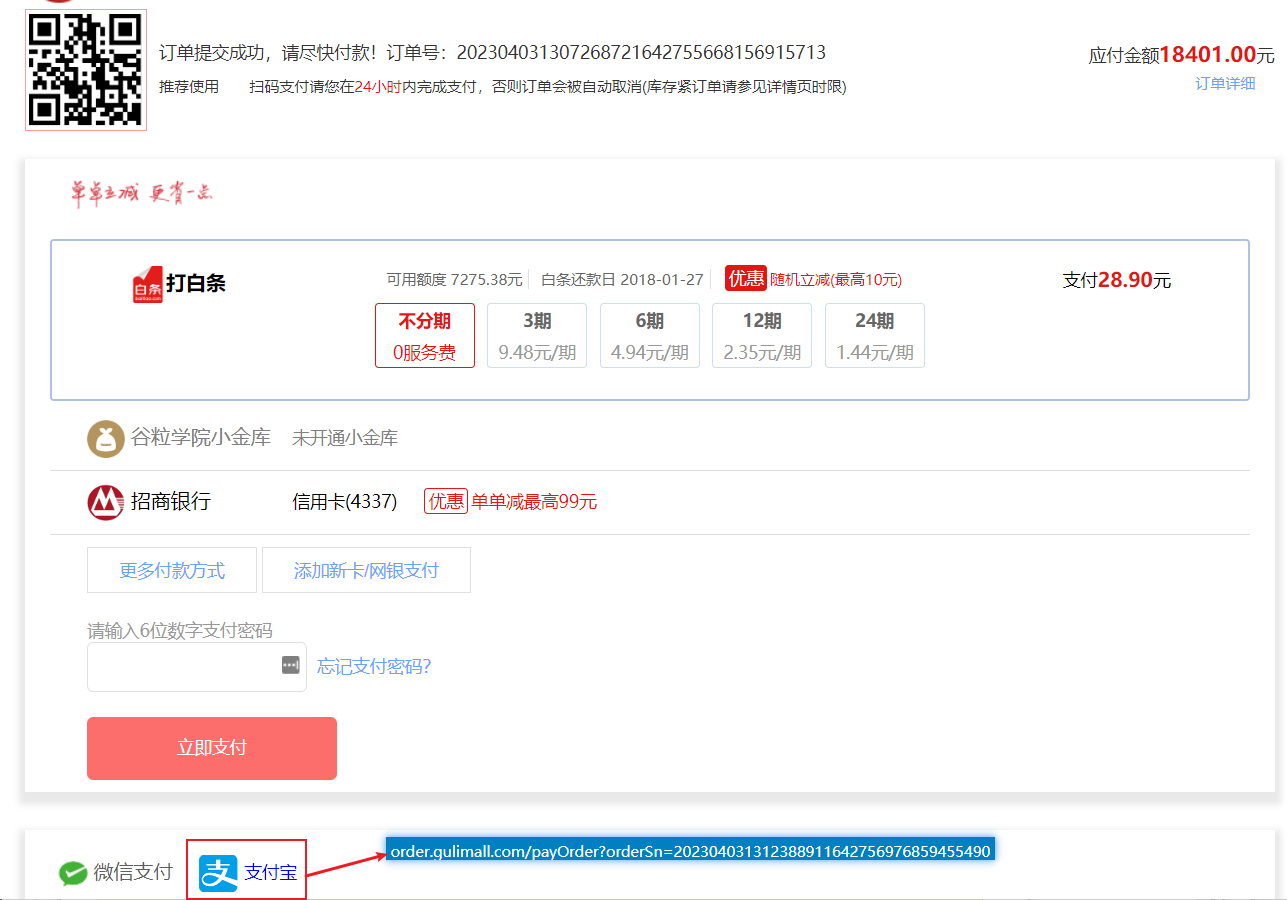Click the blue Alipay logo icon

[x=218, y=873]
